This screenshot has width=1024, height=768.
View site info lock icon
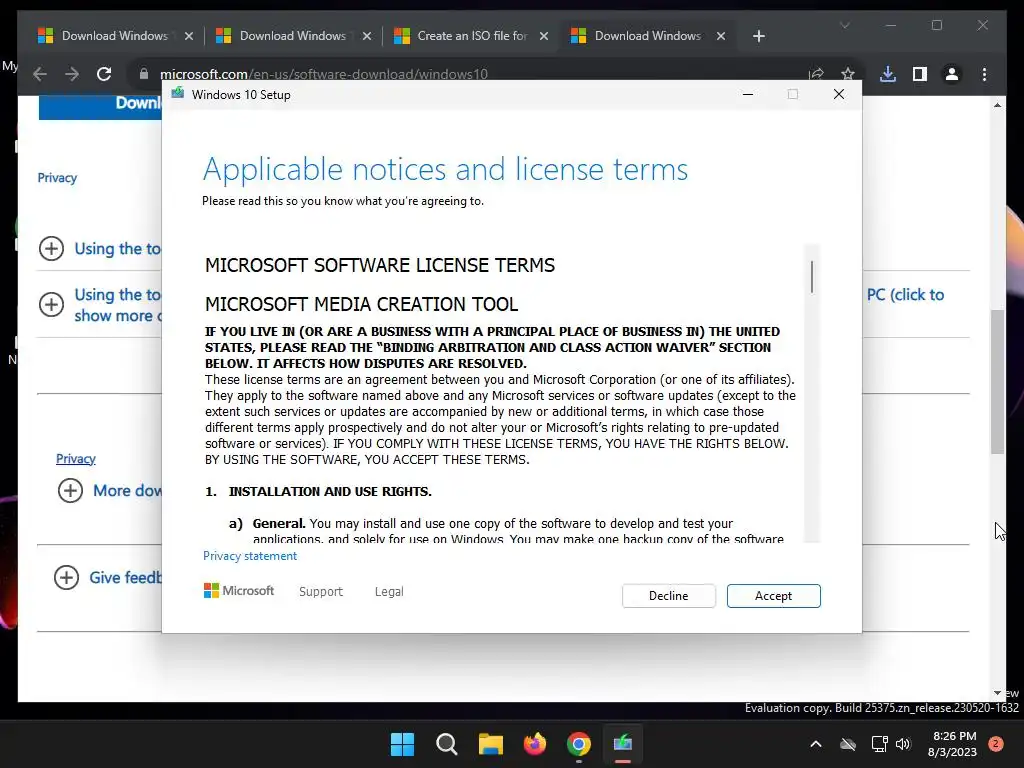pos(144,74)
